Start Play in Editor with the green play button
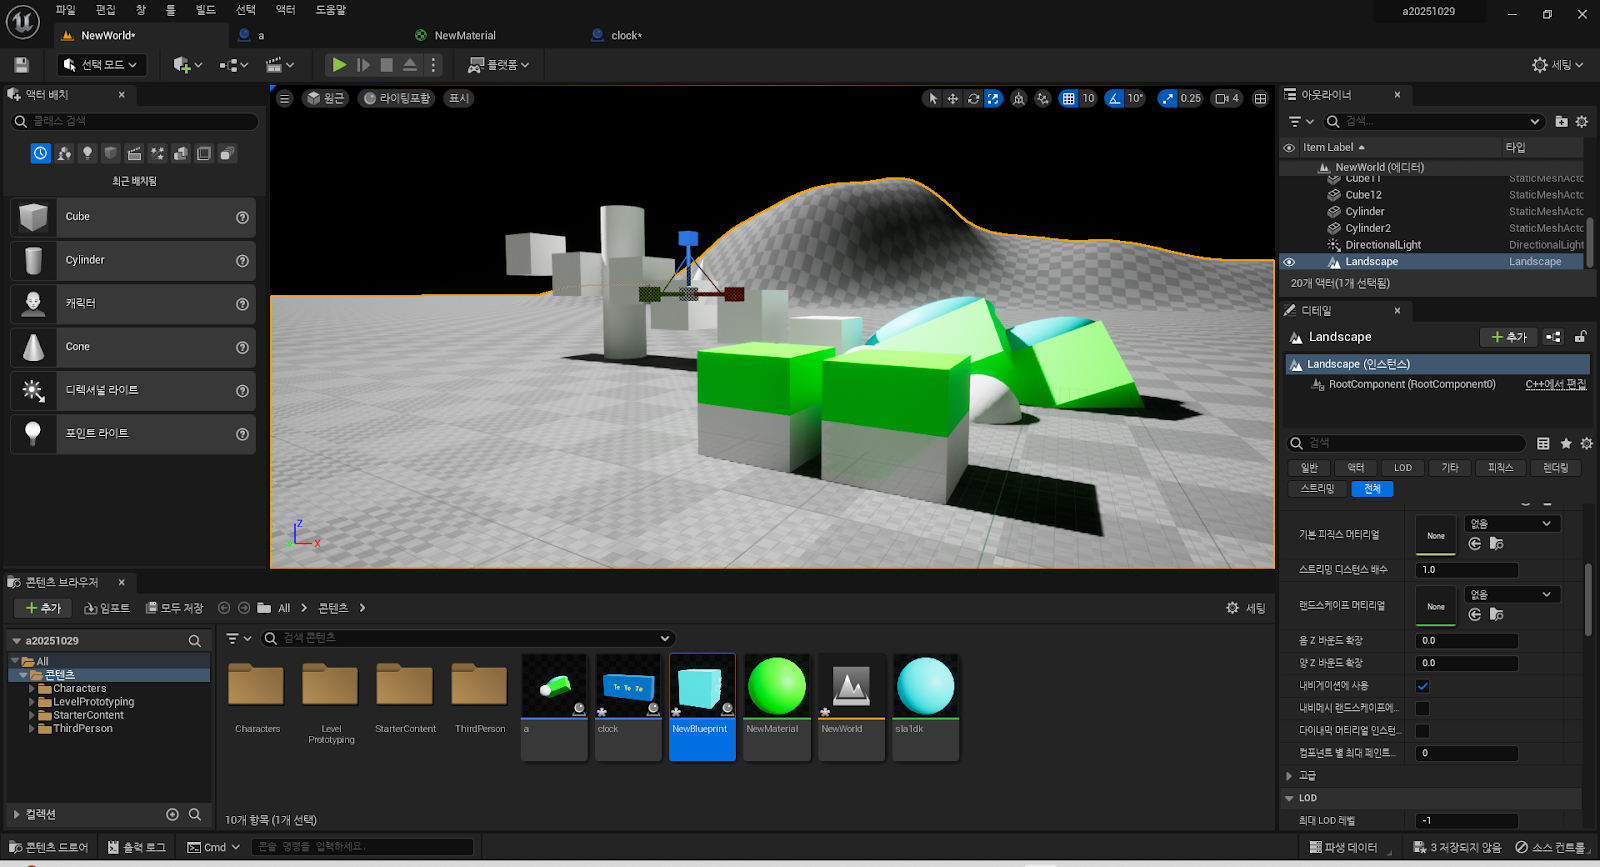The width and height of the screenshot is (1600, 867). pos(339,65)
